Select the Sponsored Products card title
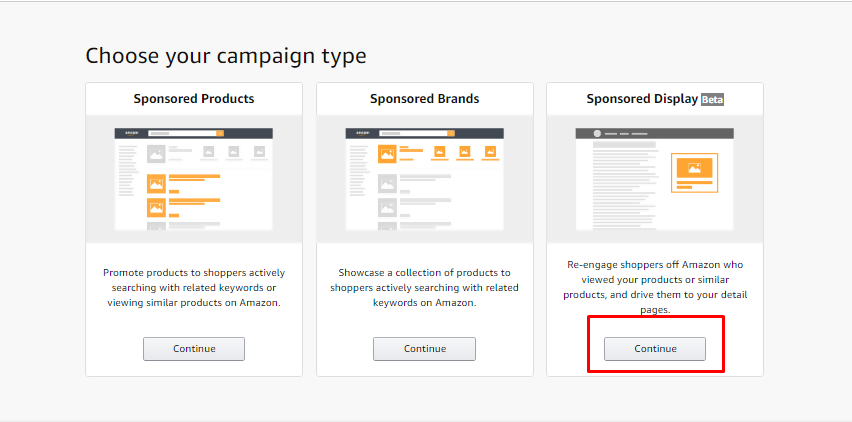 (194, 99)
